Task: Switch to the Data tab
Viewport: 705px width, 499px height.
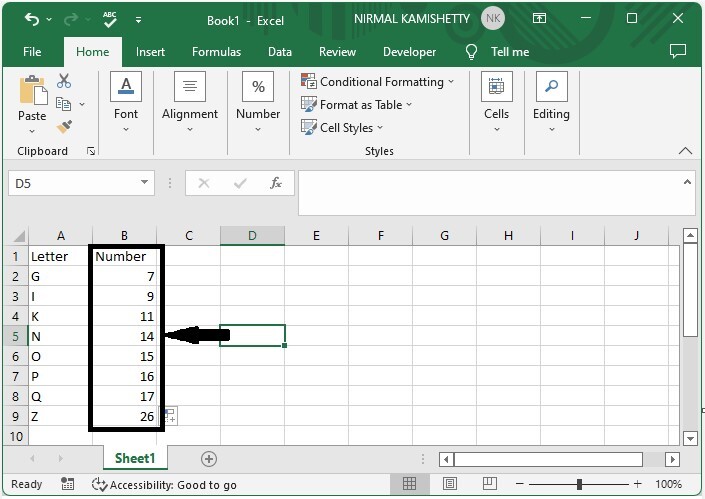Action: pyautogui.click(x=280, y=52)
